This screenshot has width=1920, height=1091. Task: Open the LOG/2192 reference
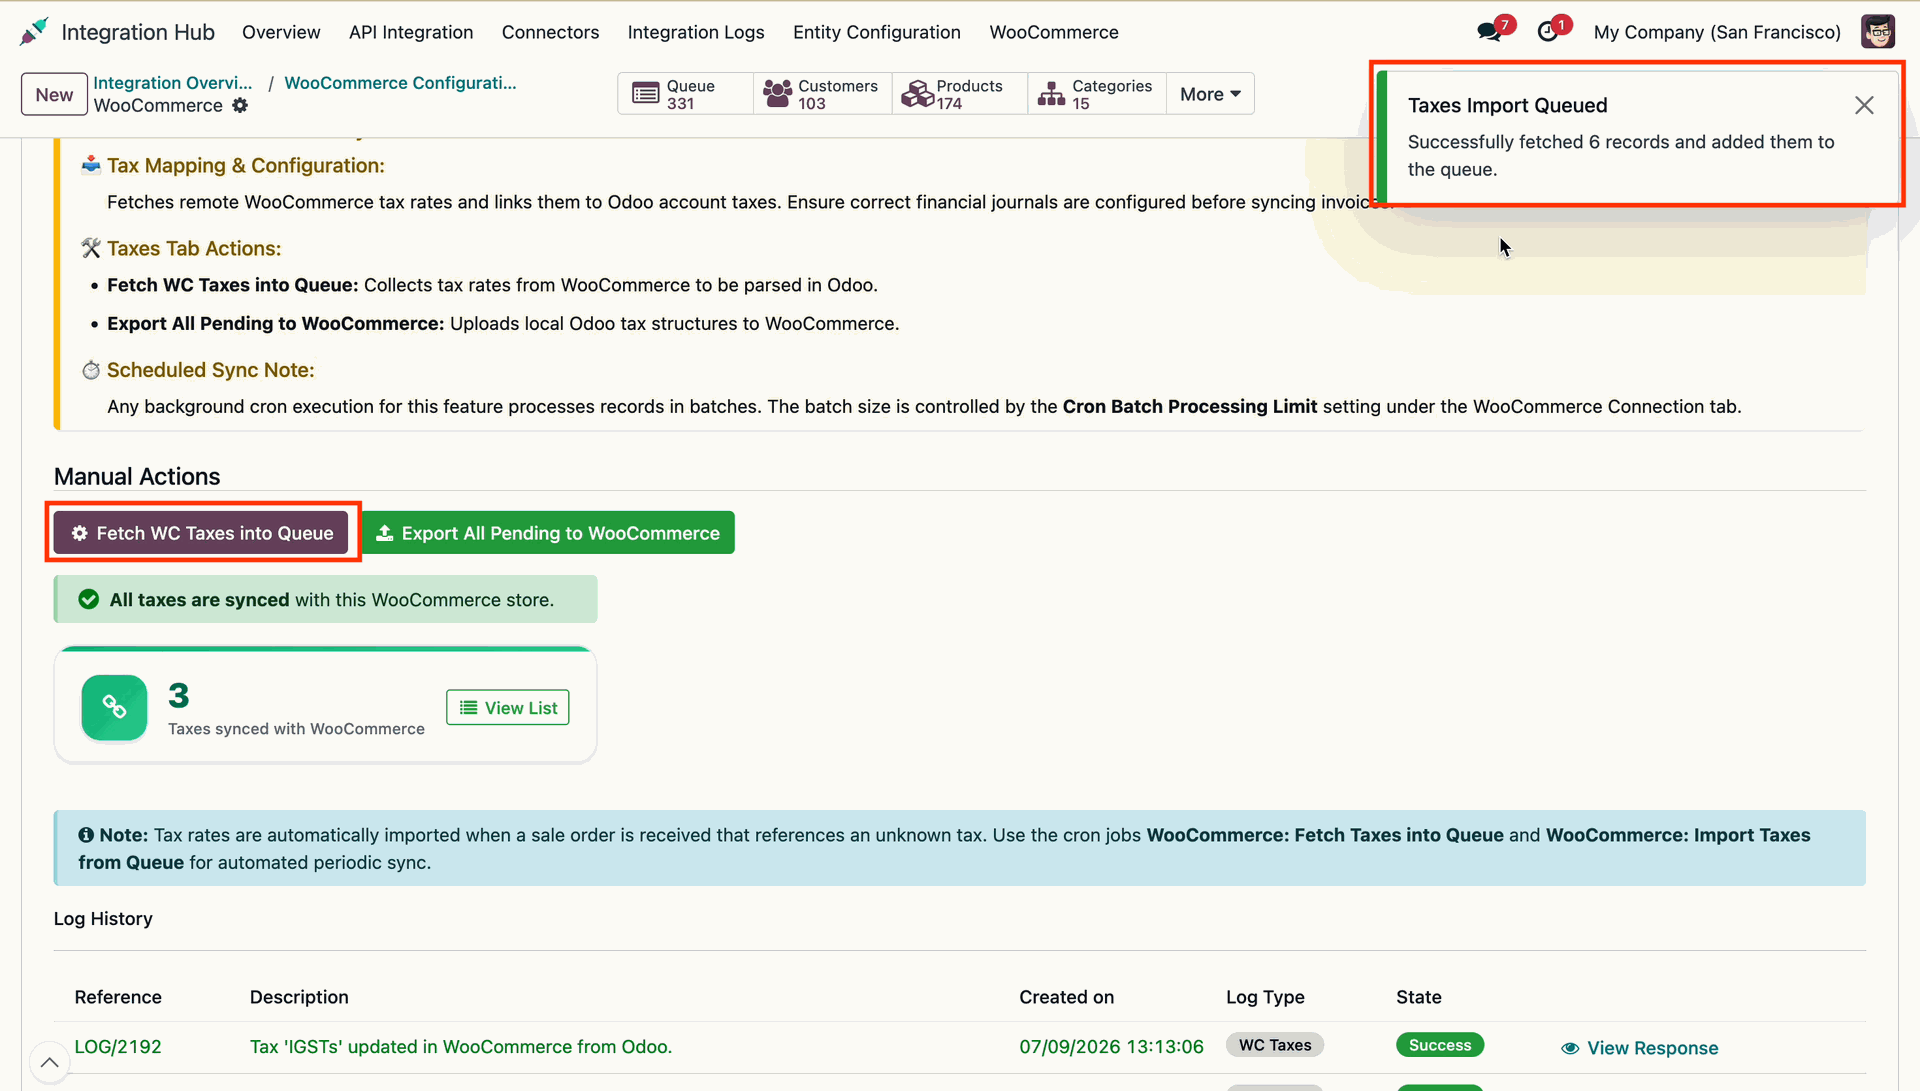[118, 1047]
